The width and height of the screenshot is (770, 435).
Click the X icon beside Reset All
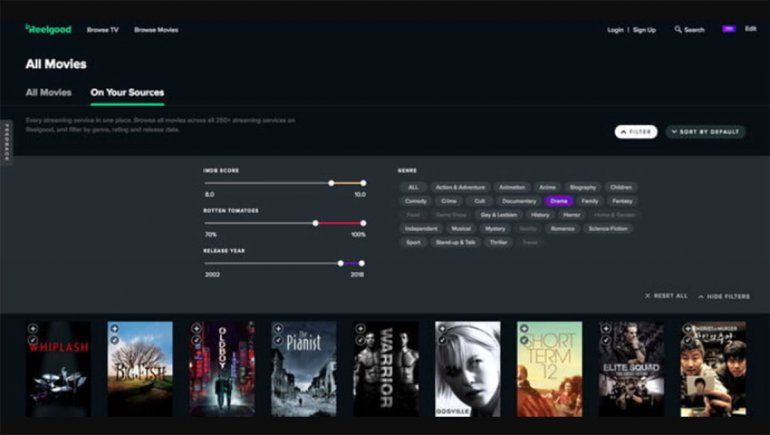point(647,296)
